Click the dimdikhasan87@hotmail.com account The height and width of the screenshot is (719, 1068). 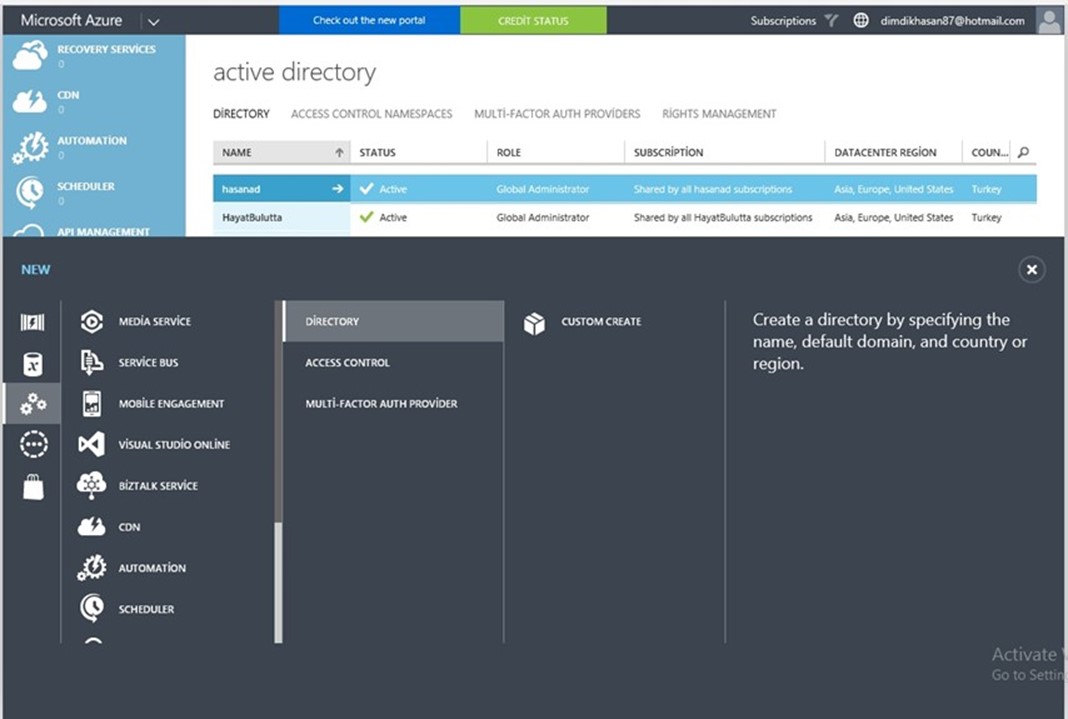[952, 20]
